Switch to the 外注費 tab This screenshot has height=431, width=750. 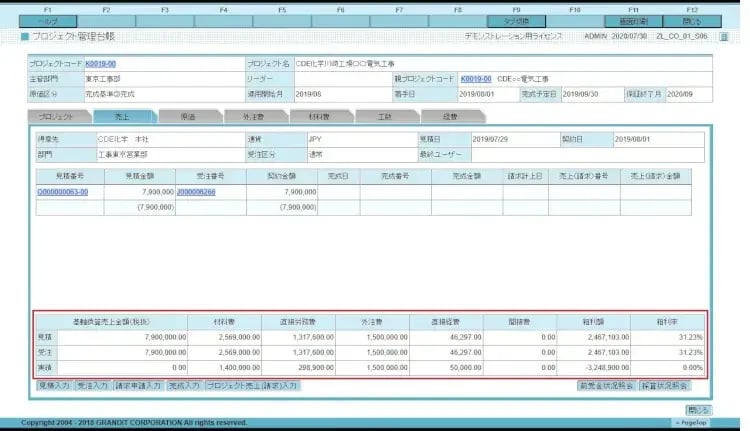(252, 117)
